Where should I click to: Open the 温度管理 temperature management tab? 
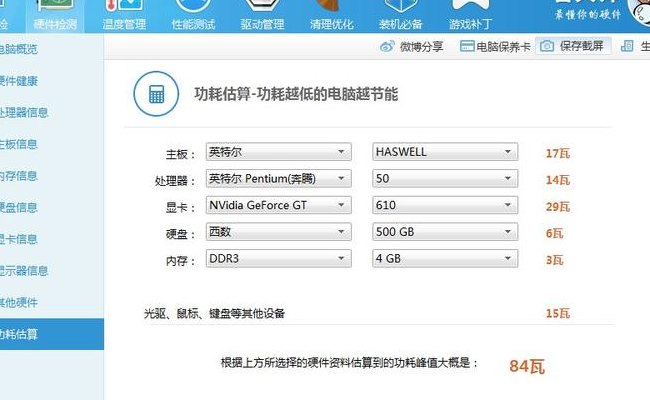[x=124, y=16]
